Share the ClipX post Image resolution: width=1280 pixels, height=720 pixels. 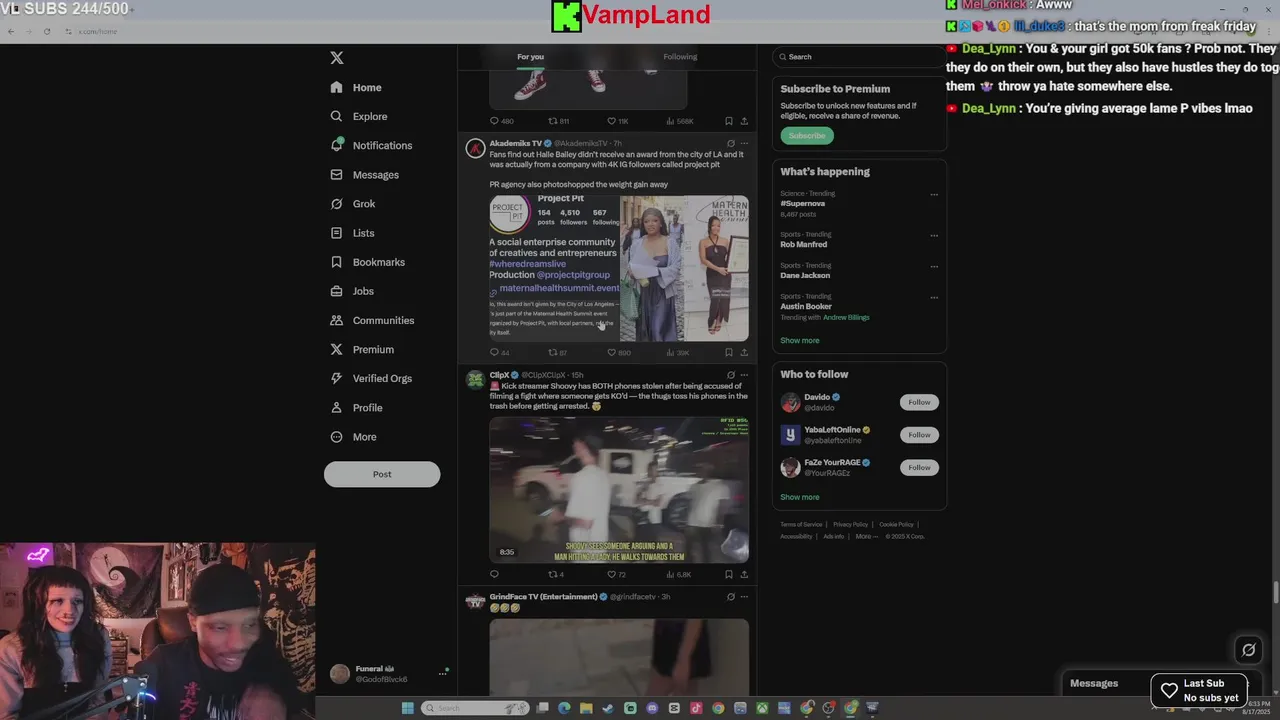coord(743,574)
